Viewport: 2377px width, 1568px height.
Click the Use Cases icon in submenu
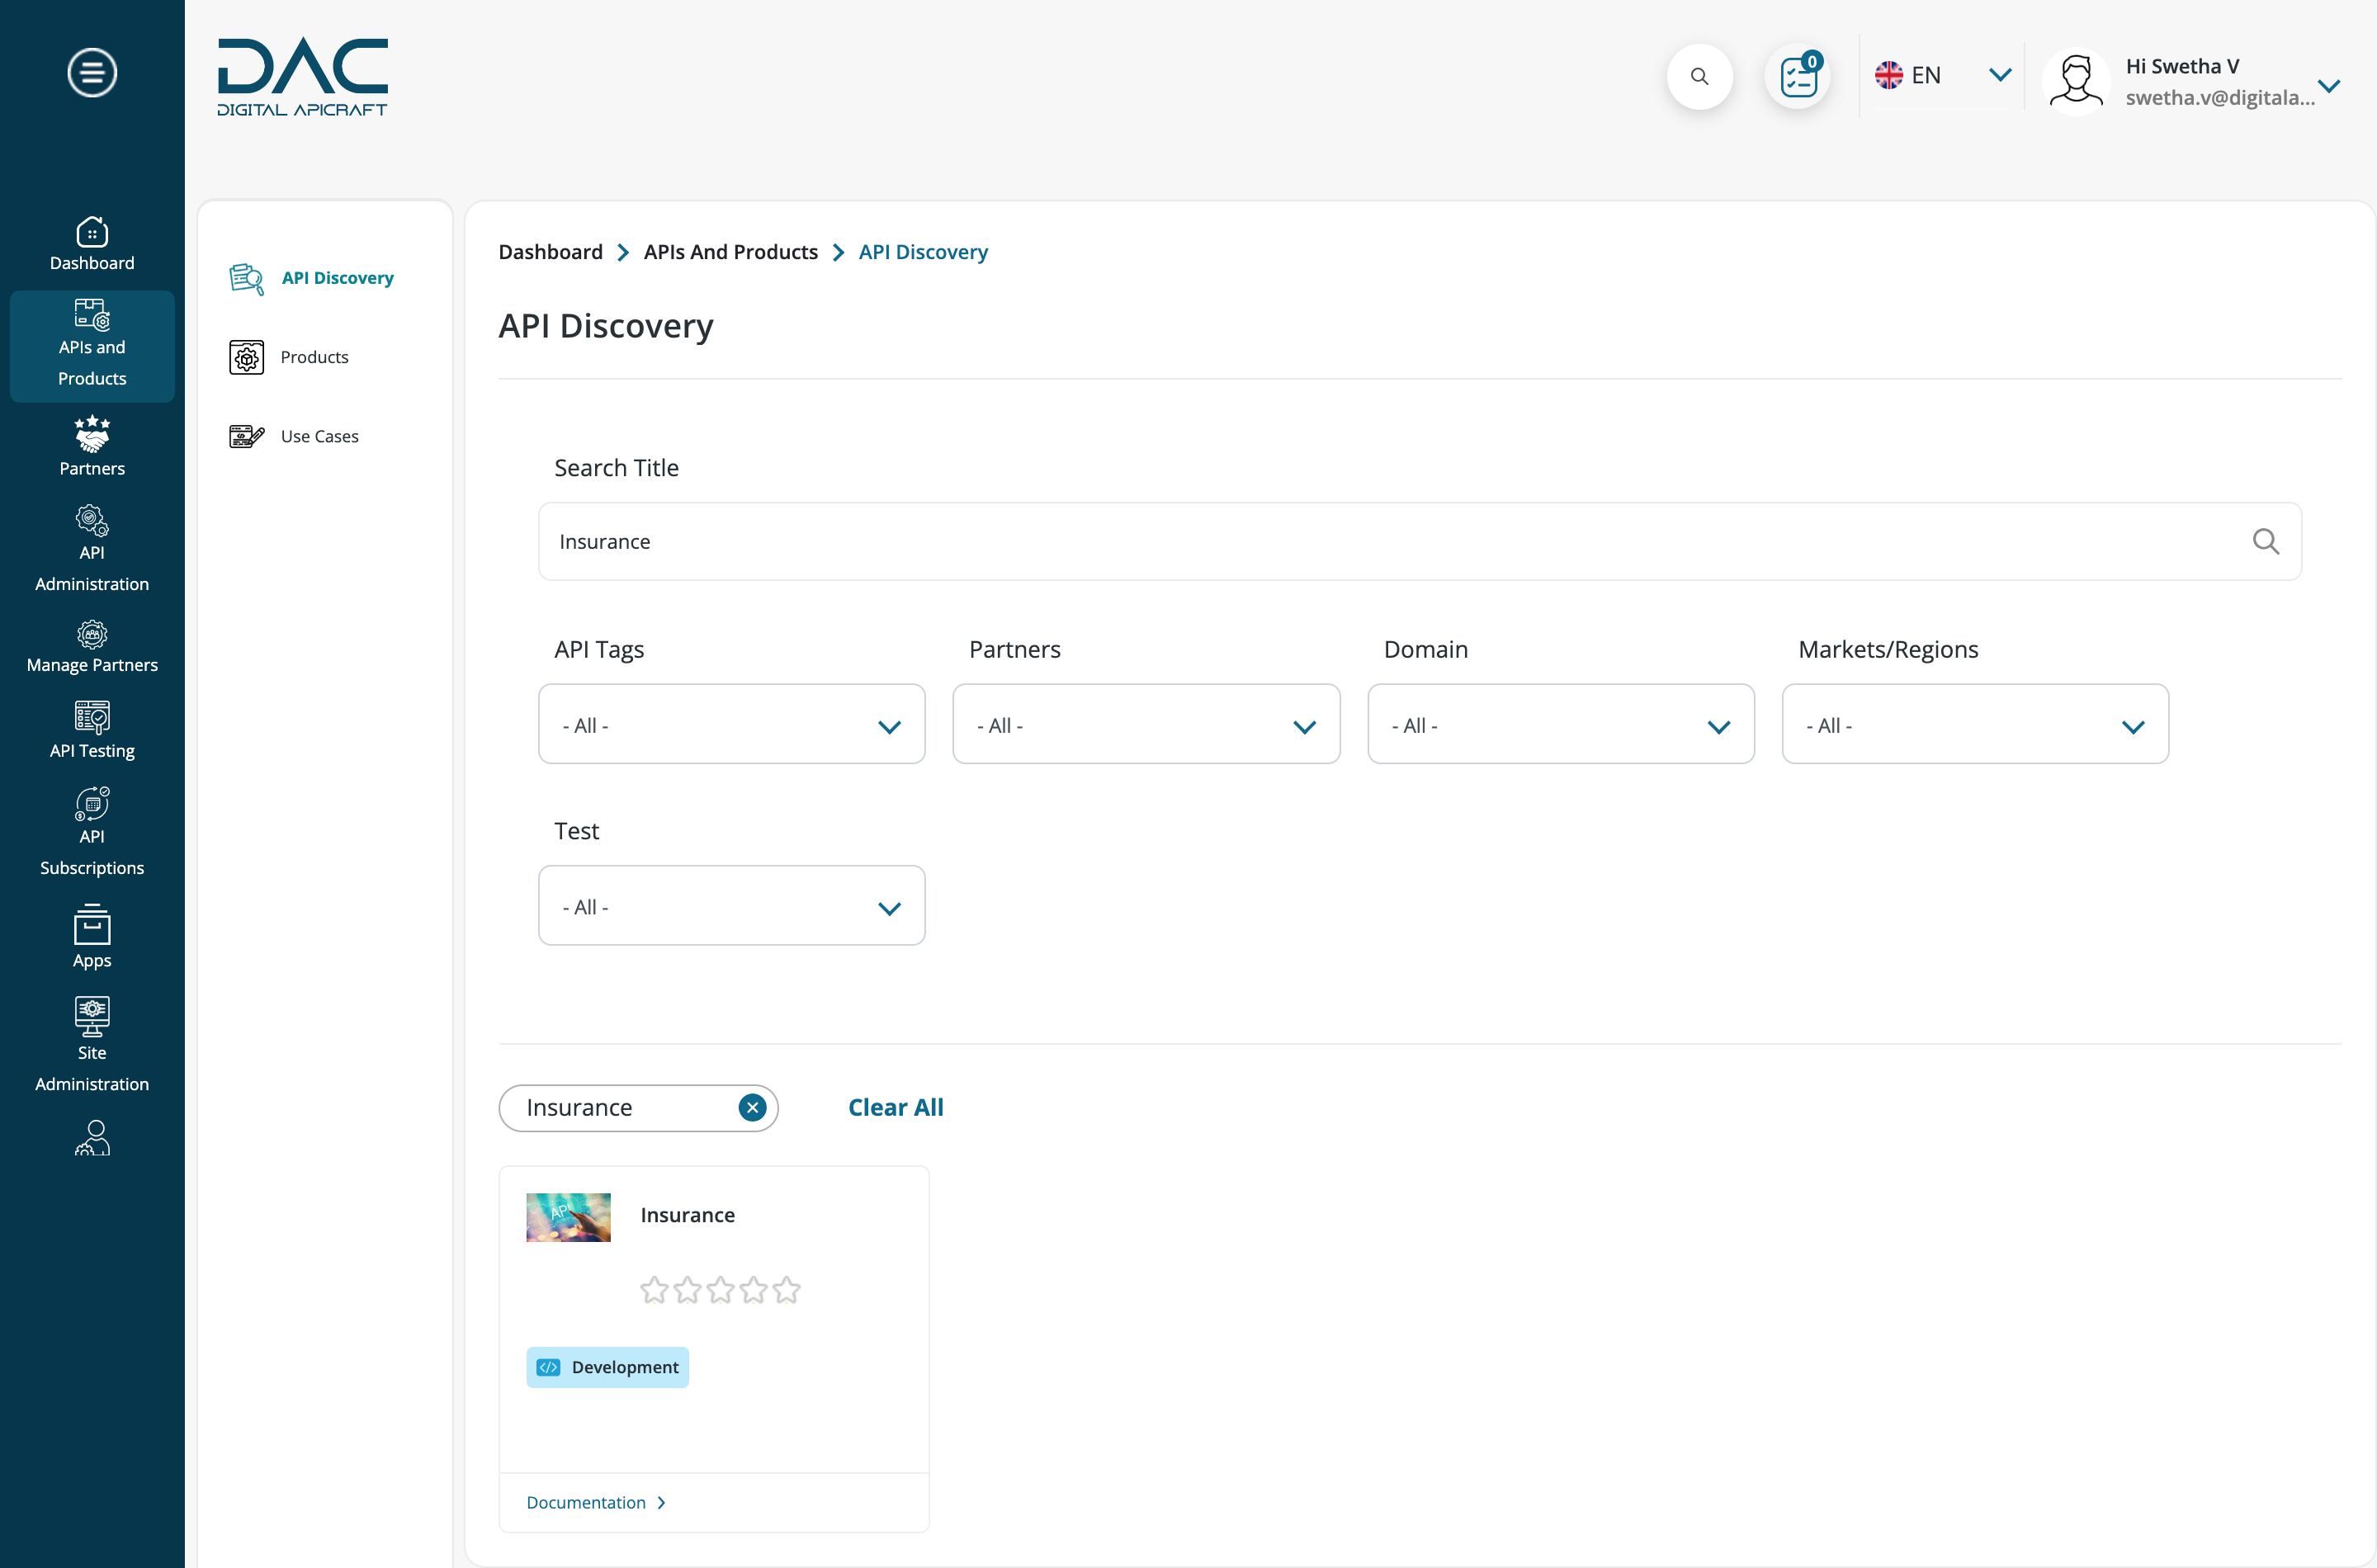pyautogui.click(x=246, y=436)
